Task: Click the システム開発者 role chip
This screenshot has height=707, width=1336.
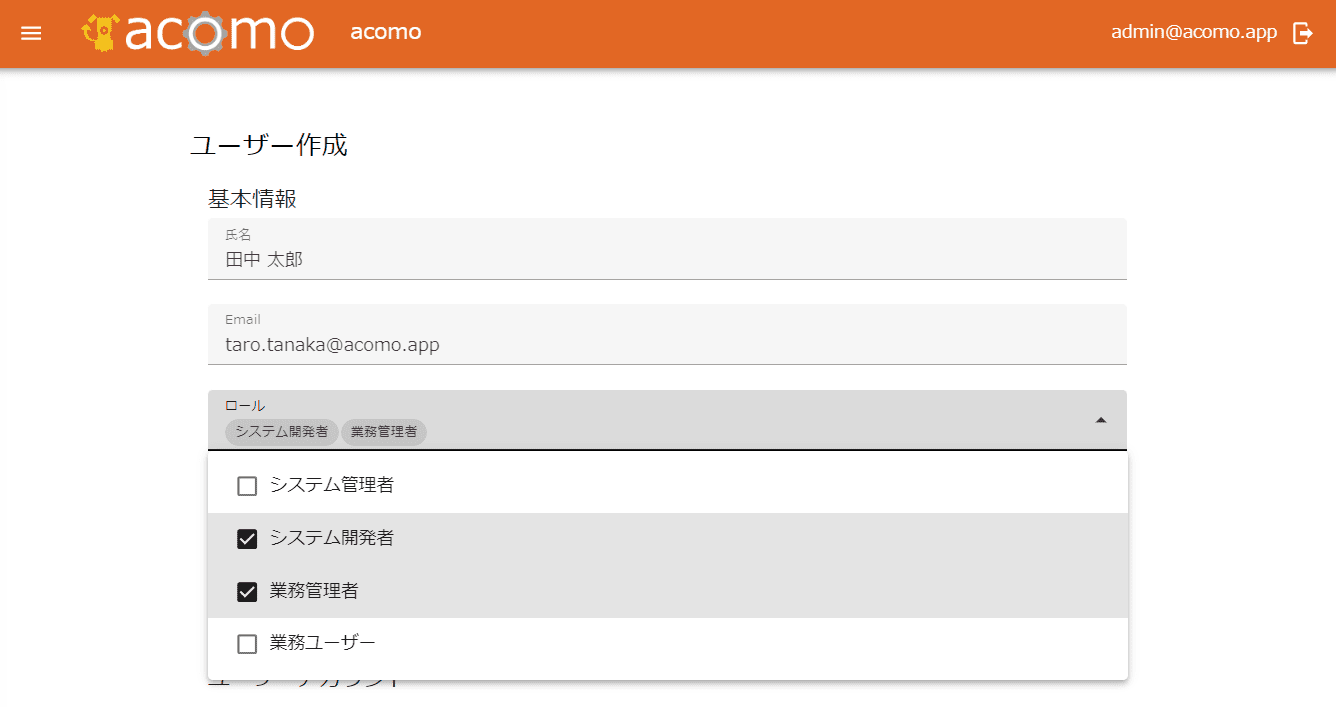Action: 282,432
